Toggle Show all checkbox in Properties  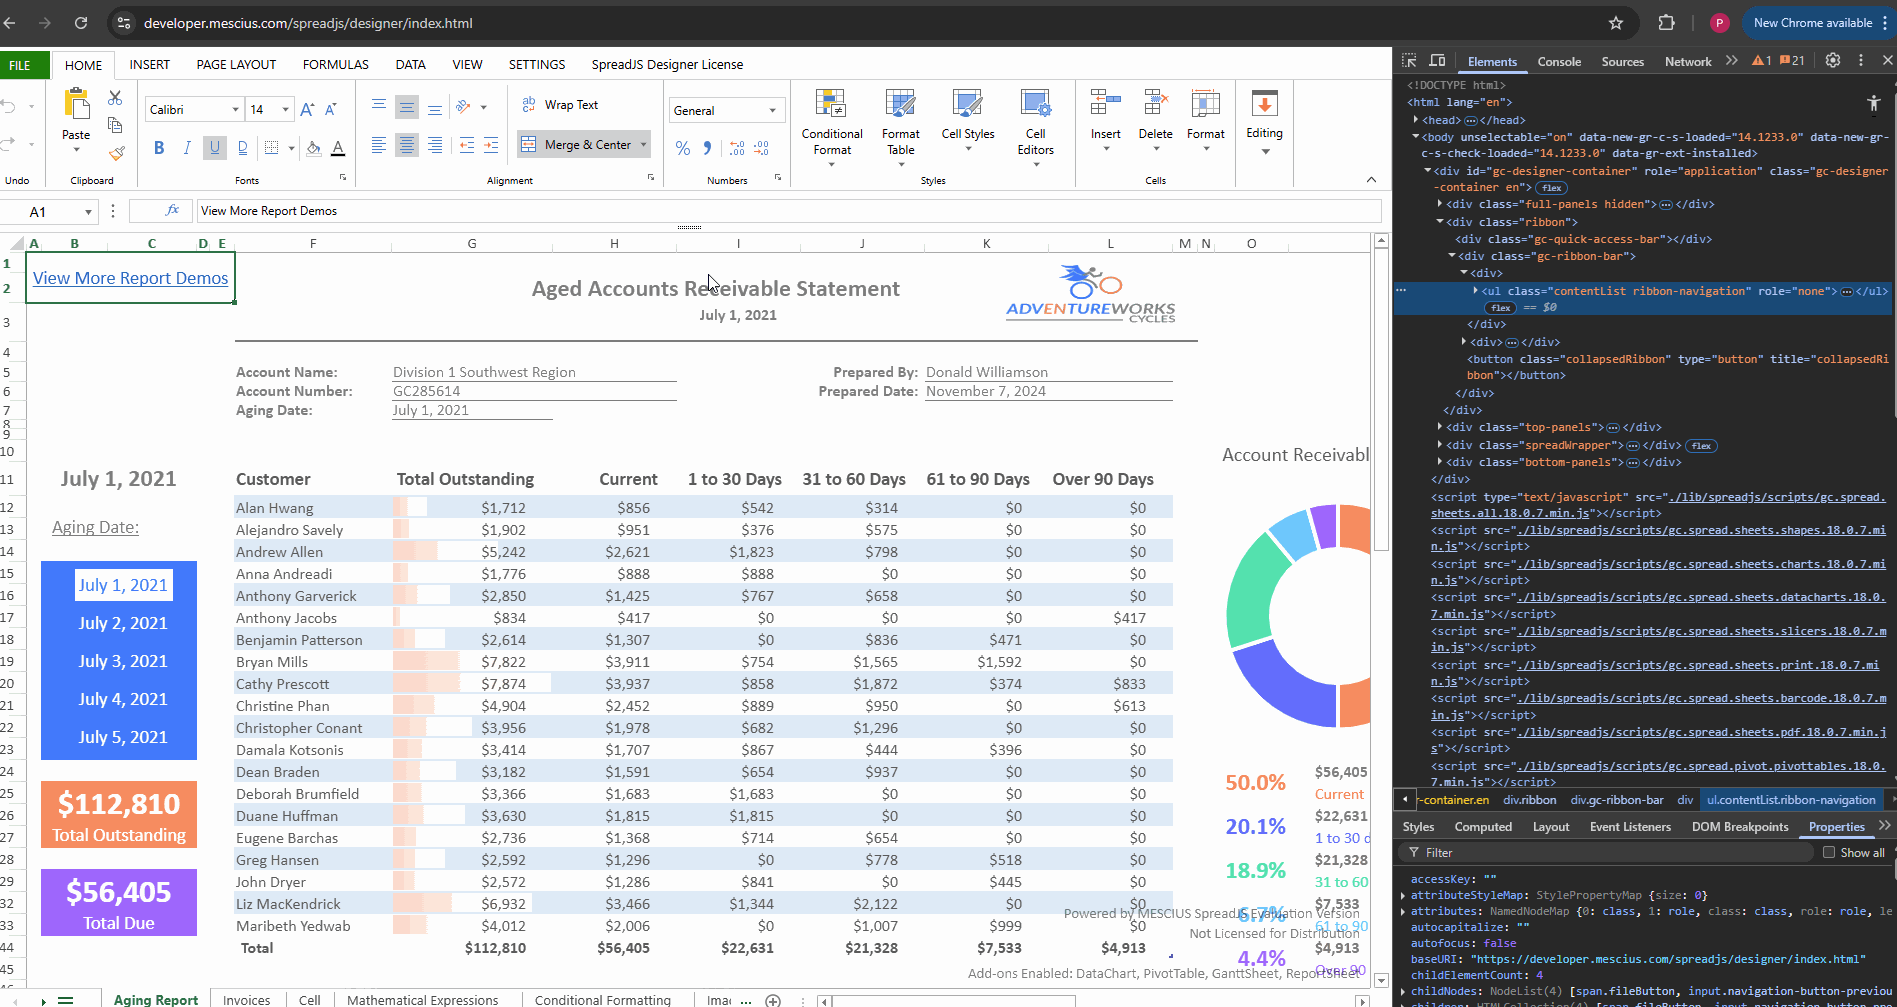pos(1829,853)
